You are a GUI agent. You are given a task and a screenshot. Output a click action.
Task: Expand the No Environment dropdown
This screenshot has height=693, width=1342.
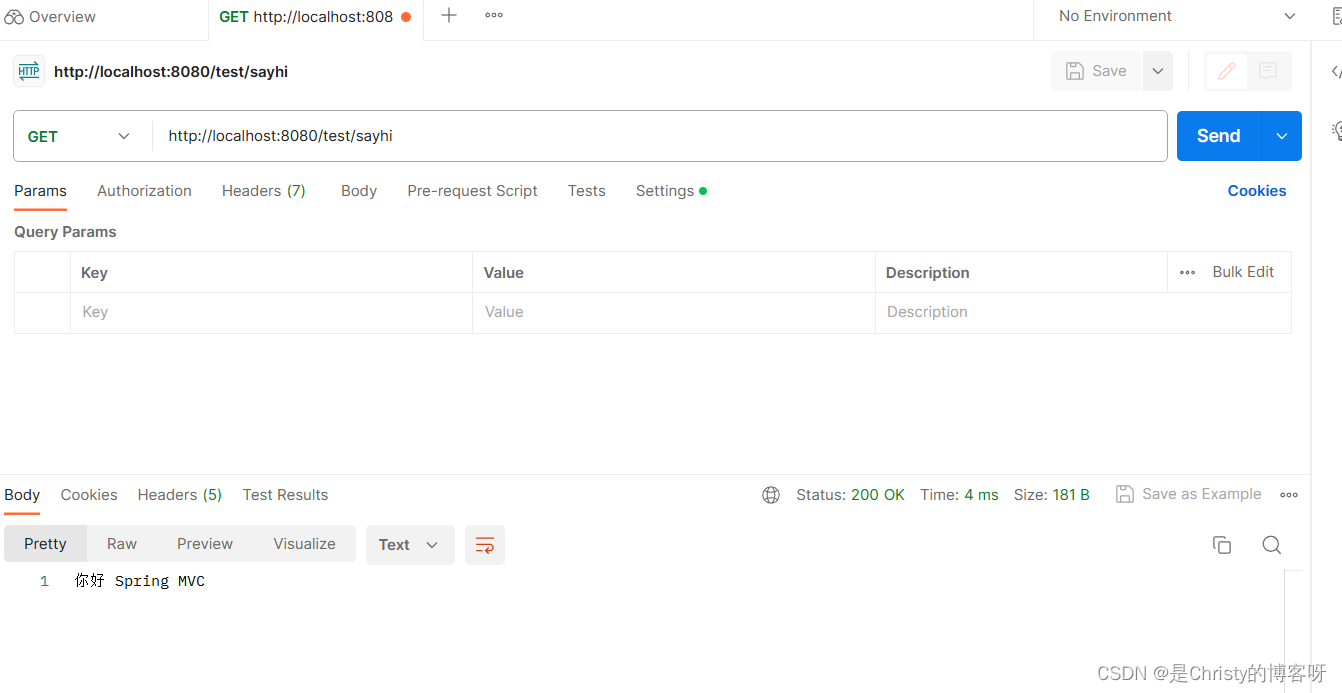pyautogui.click(x=1177, y=16)
